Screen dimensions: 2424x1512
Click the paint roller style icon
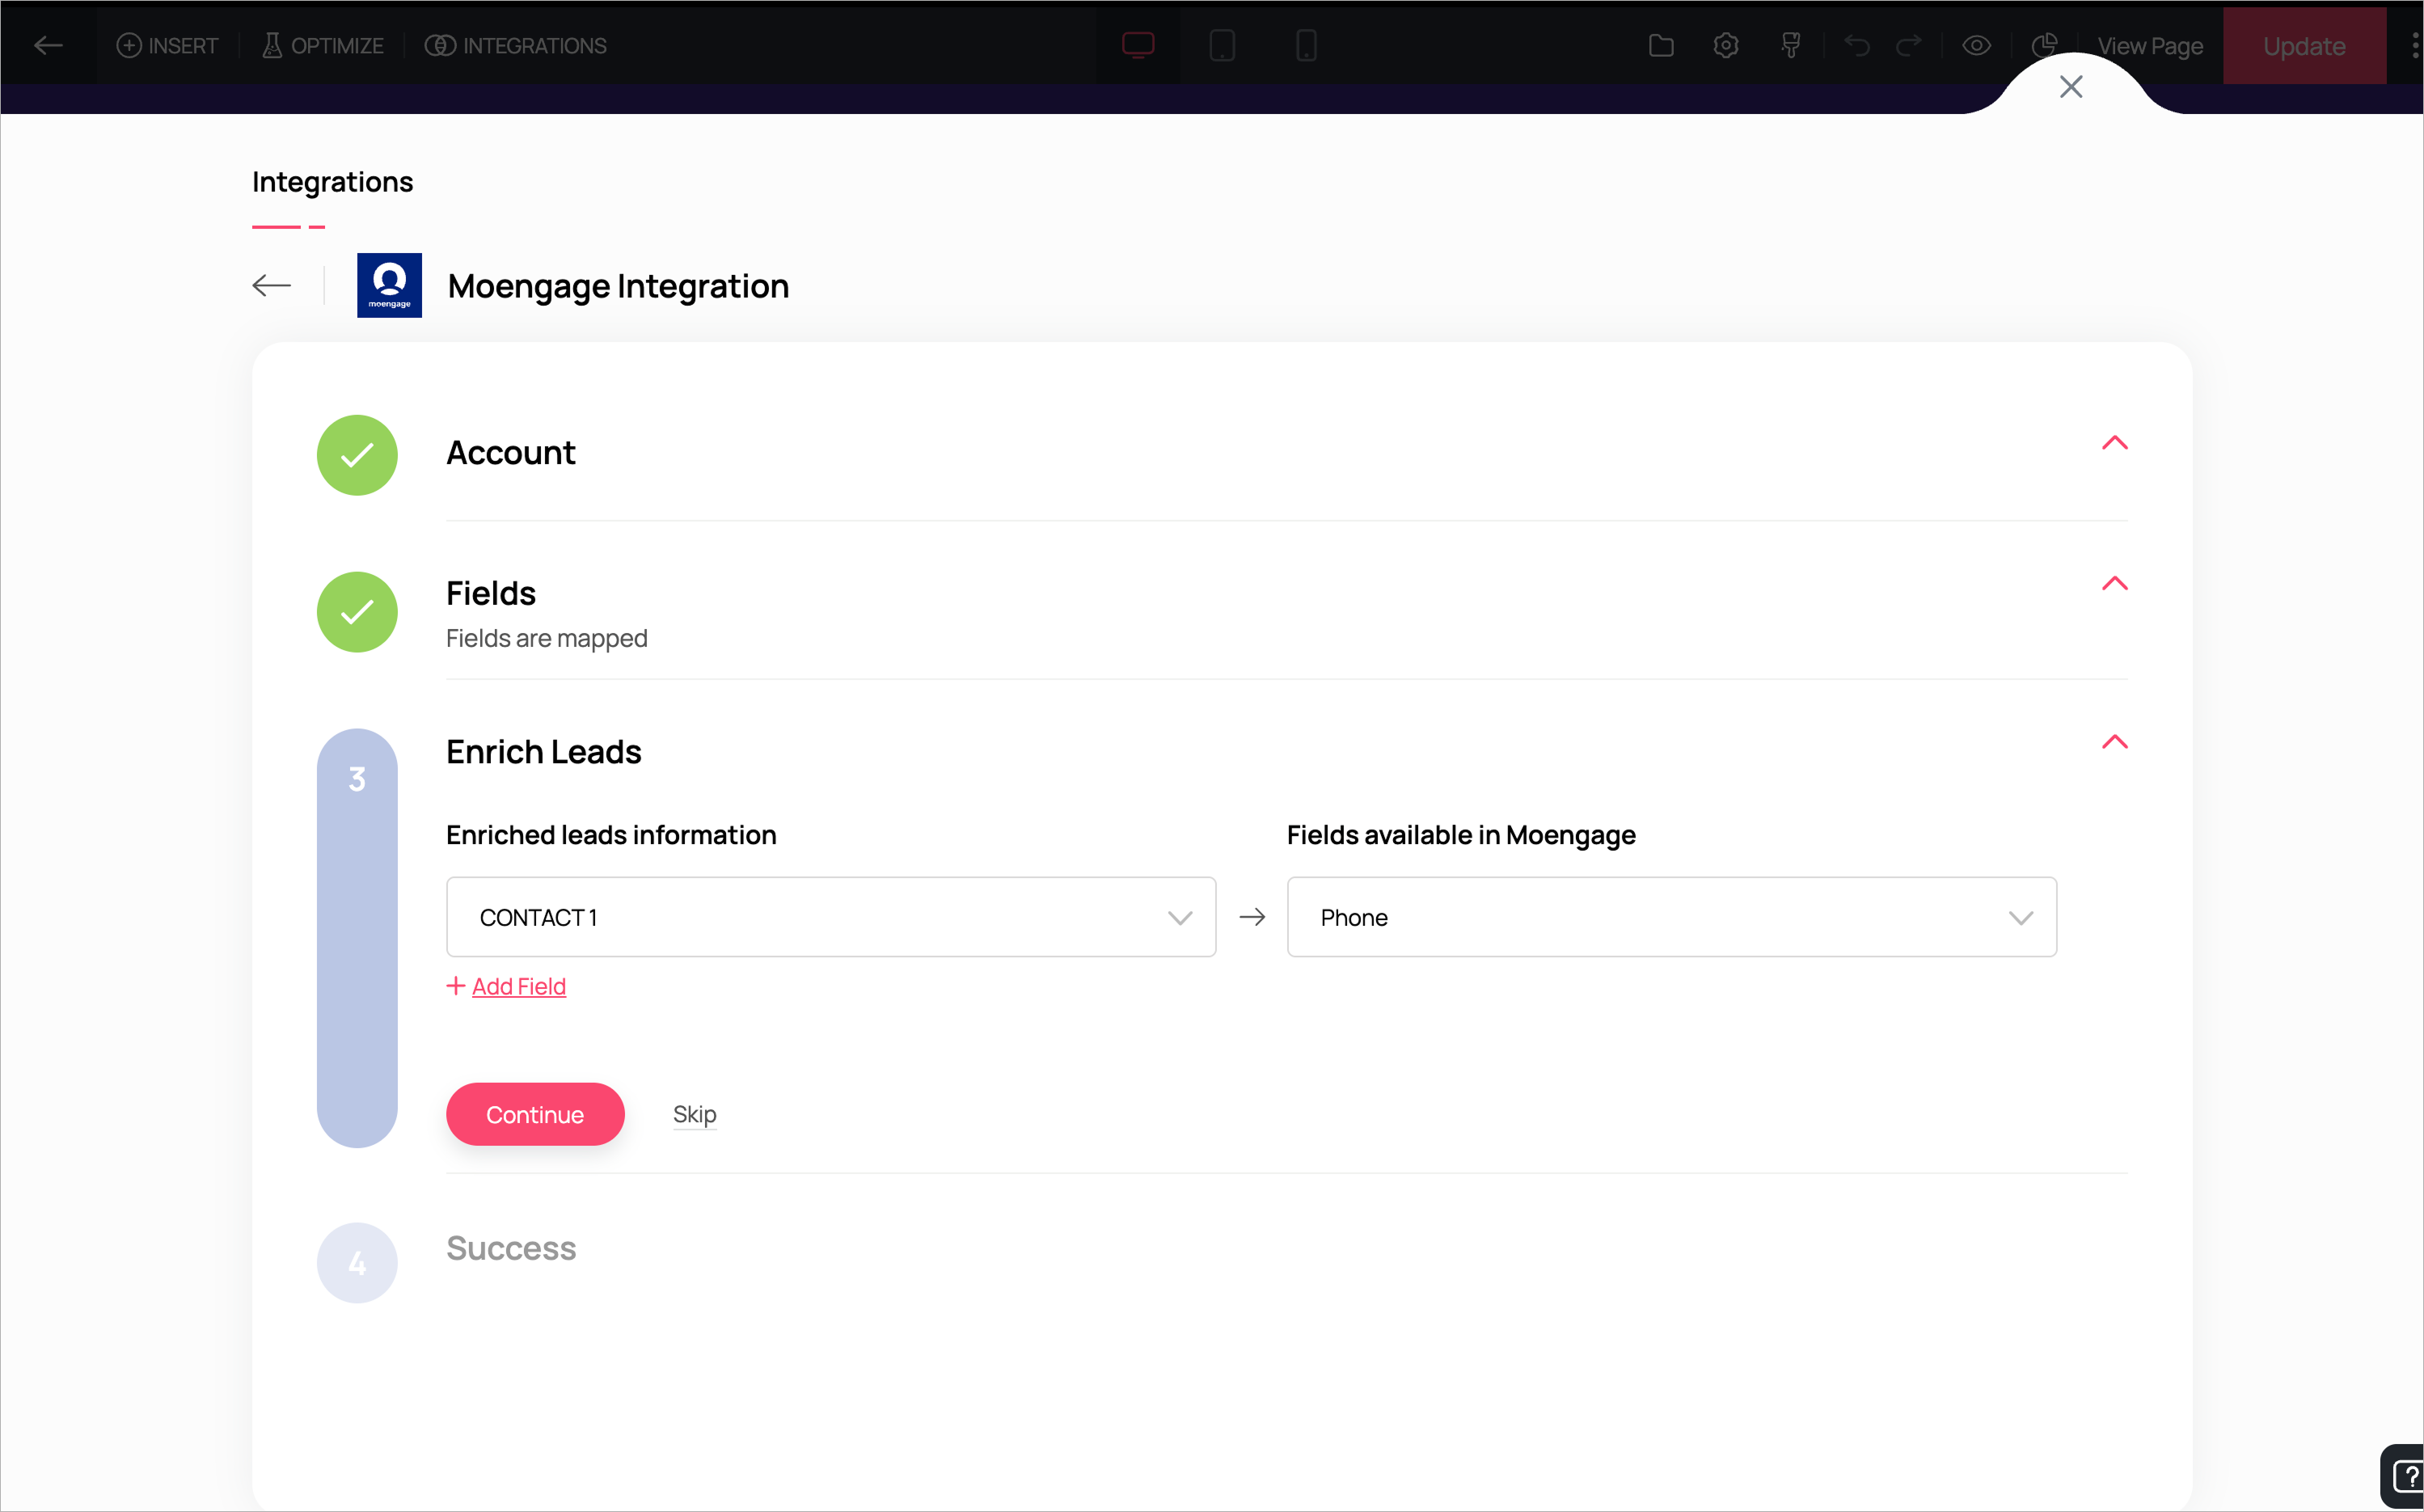(x=1791, y=46)
